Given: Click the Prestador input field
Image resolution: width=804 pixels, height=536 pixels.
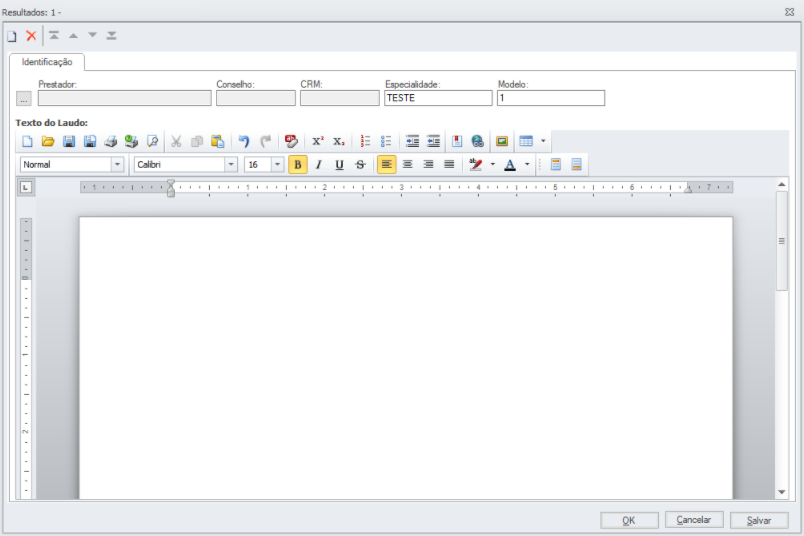Looking at the screenshot, I should click(125, 98).
